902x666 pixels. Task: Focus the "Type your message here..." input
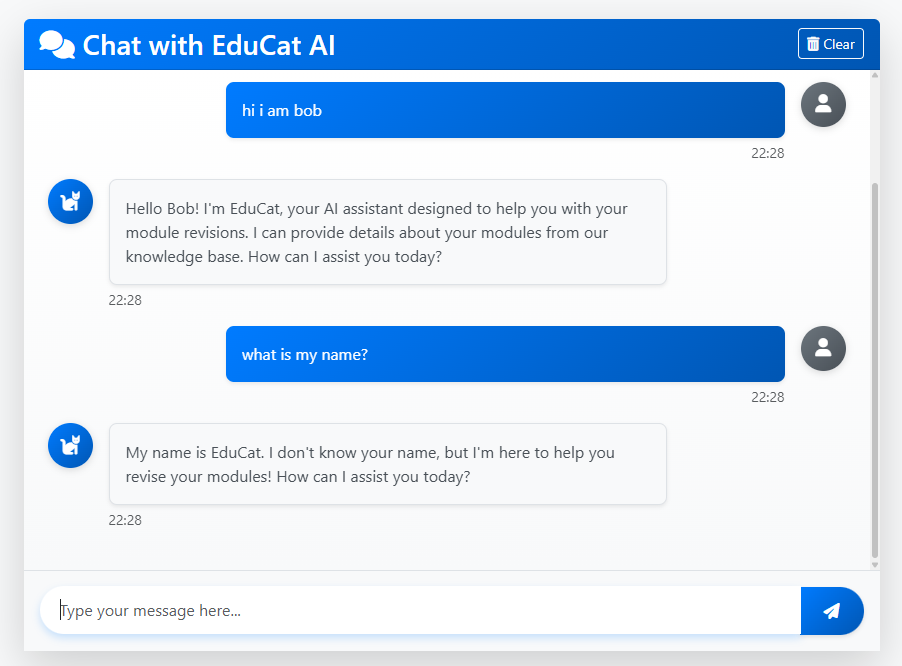pyautogui.click(x=420, y=610)
